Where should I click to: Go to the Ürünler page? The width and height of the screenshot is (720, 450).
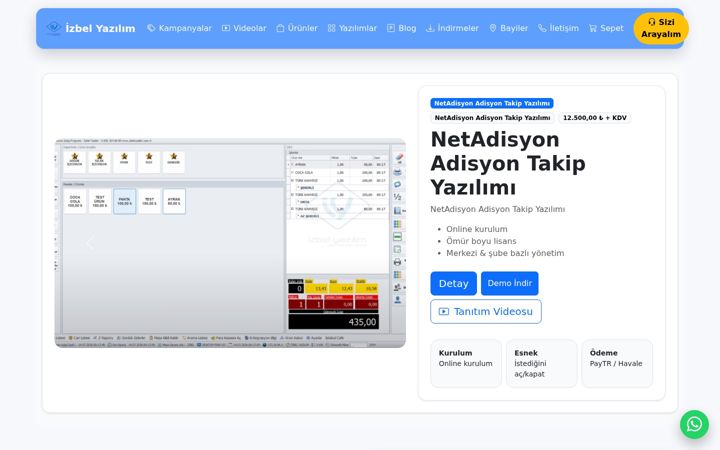tap(297, 28)
